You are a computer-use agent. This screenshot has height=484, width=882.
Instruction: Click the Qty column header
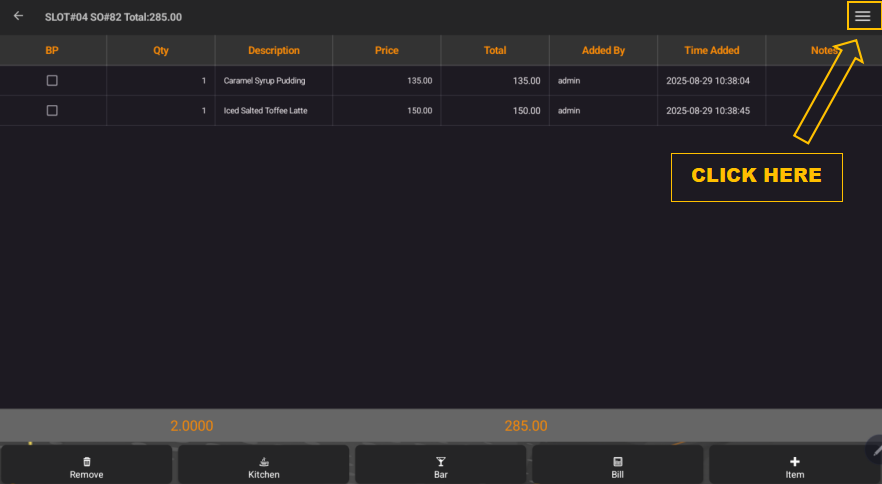tap(161, 50)
